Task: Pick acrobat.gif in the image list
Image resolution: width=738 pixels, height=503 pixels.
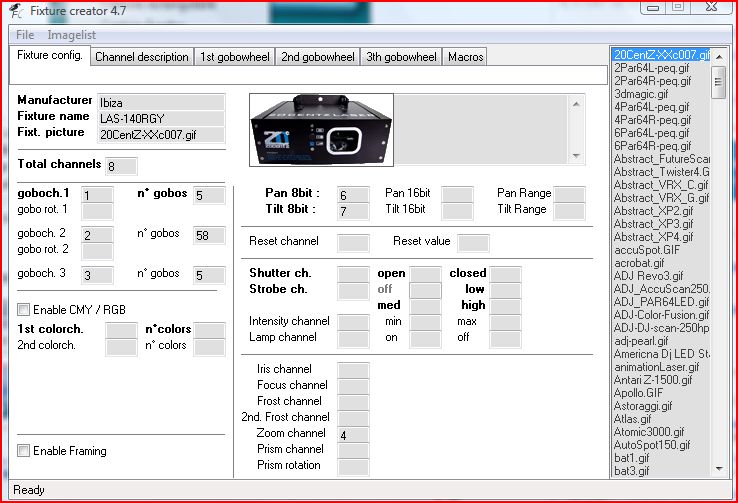Action: [x=639, y=263]
